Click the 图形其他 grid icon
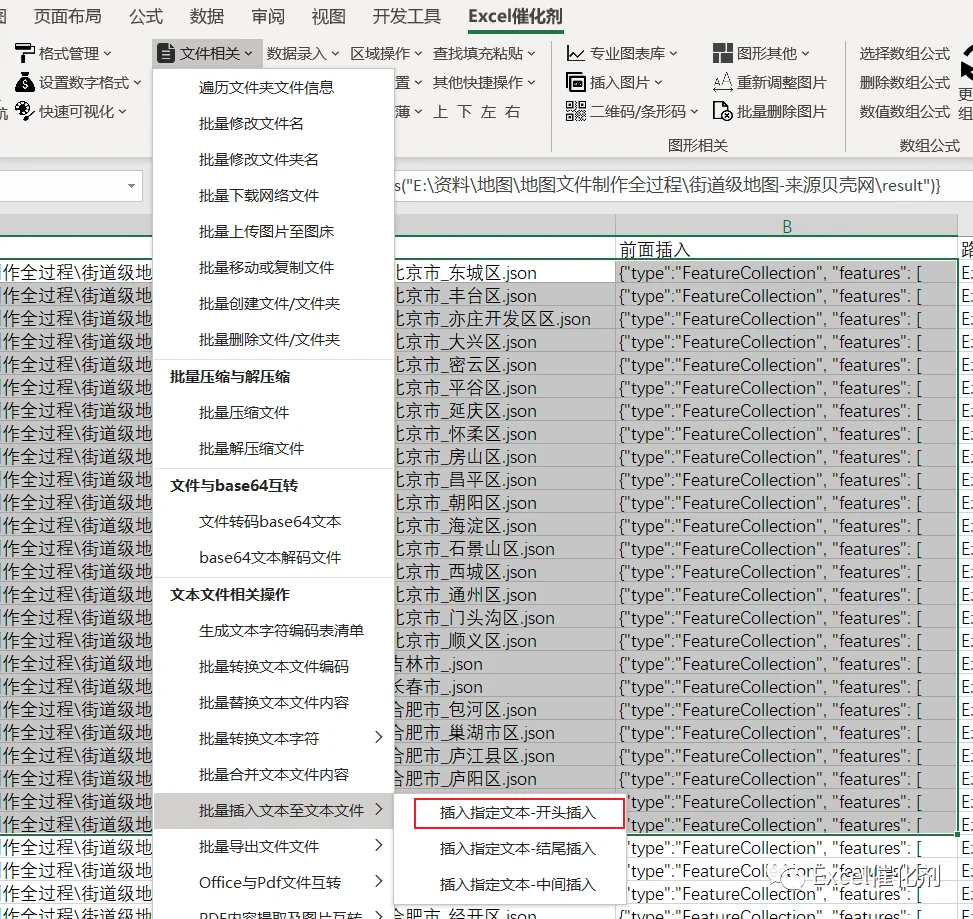 723,54
